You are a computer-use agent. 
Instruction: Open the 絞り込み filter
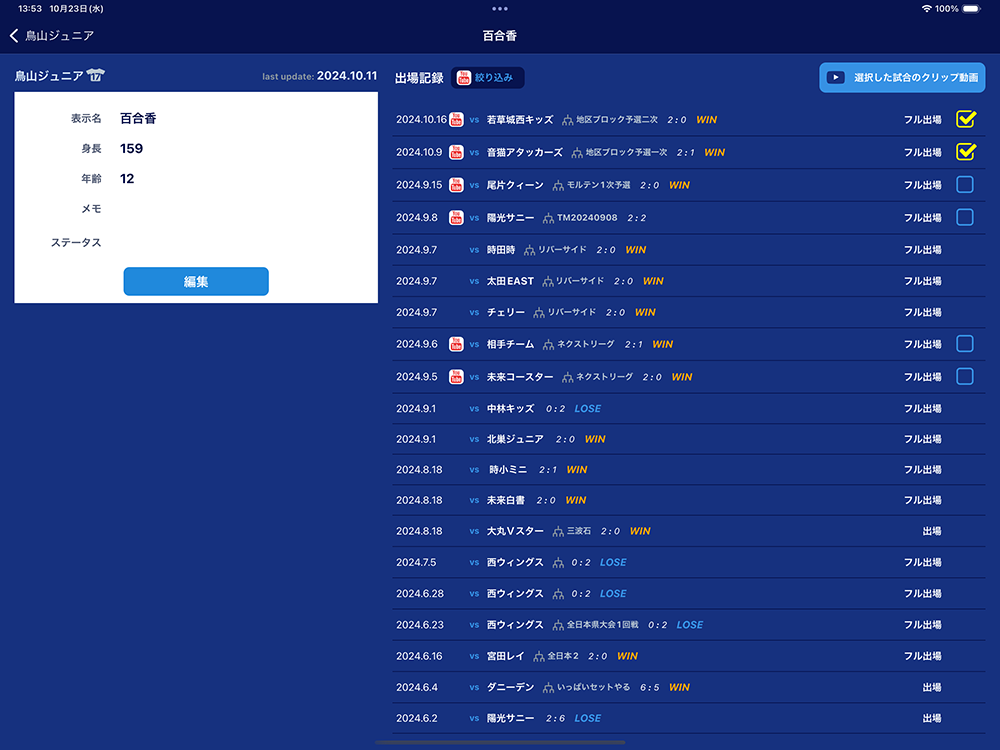[488, 78]
